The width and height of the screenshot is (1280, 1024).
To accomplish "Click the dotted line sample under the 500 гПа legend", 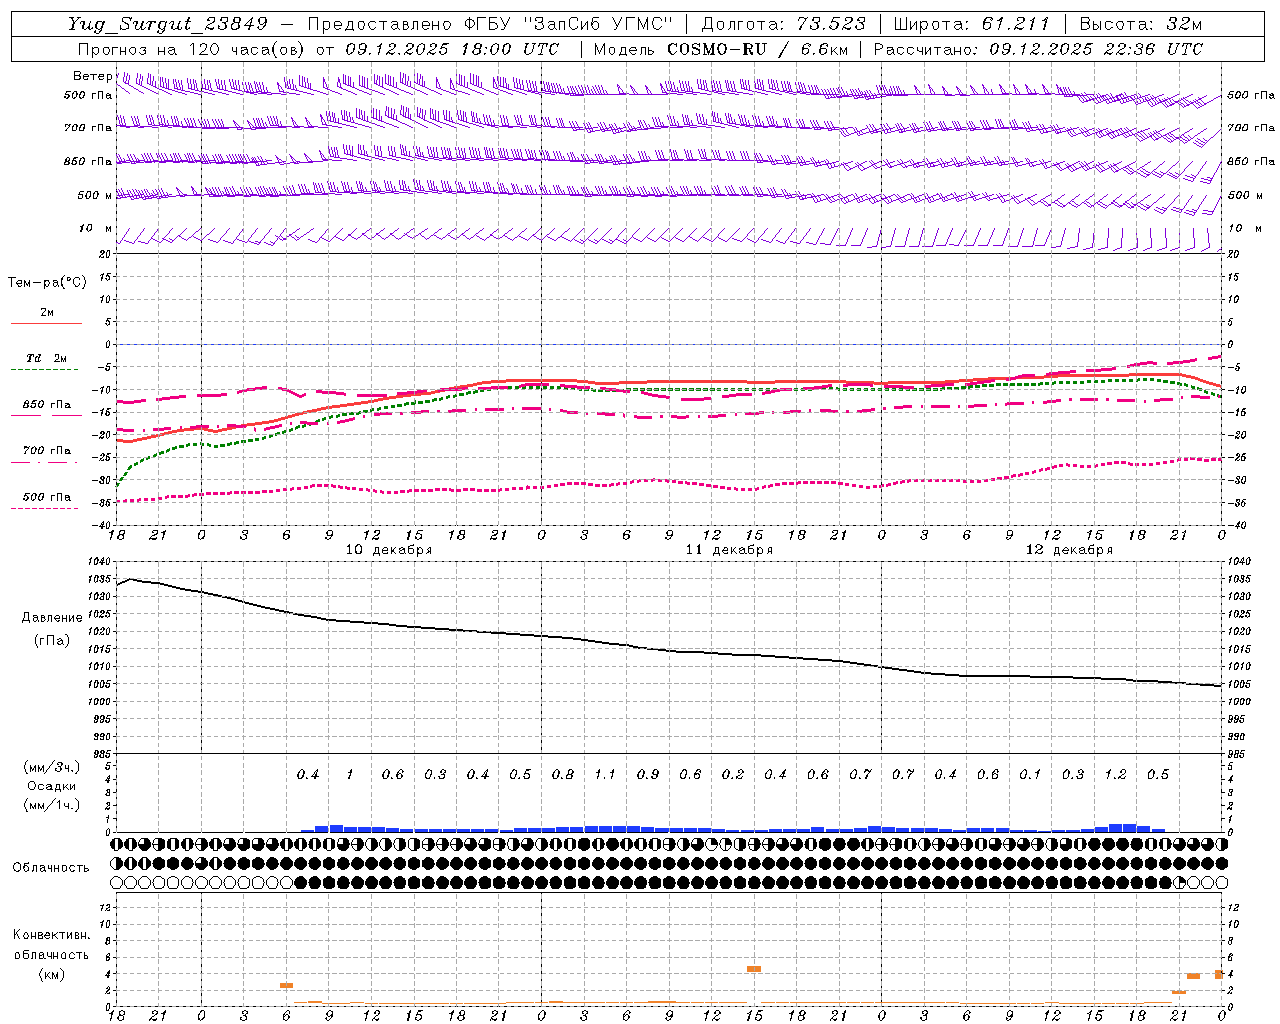I will click(x=46, y=509).
